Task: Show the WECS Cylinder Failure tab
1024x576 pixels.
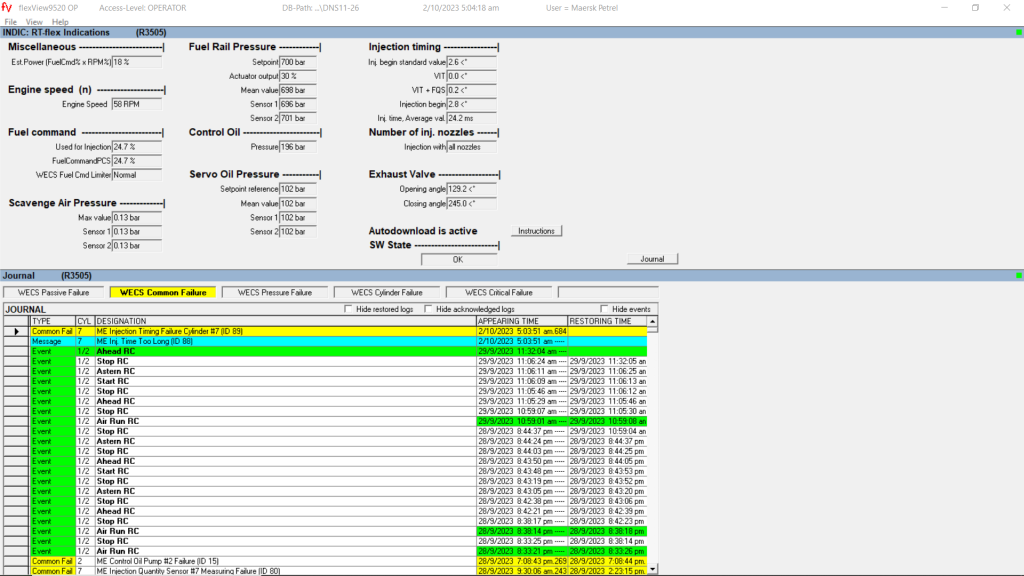Action: coord(387,292)
